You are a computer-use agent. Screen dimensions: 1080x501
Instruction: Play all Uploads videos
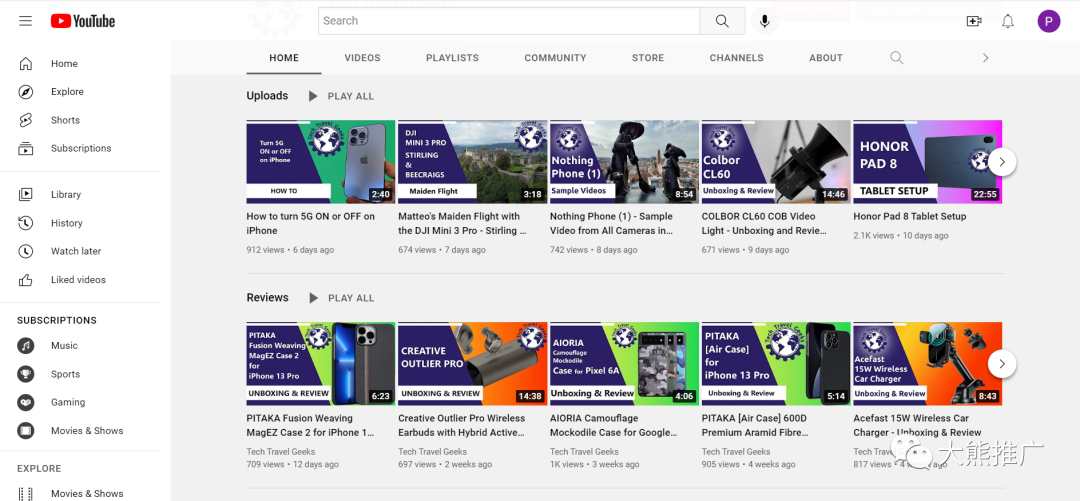pyautogui.click(x=342, y=96)
